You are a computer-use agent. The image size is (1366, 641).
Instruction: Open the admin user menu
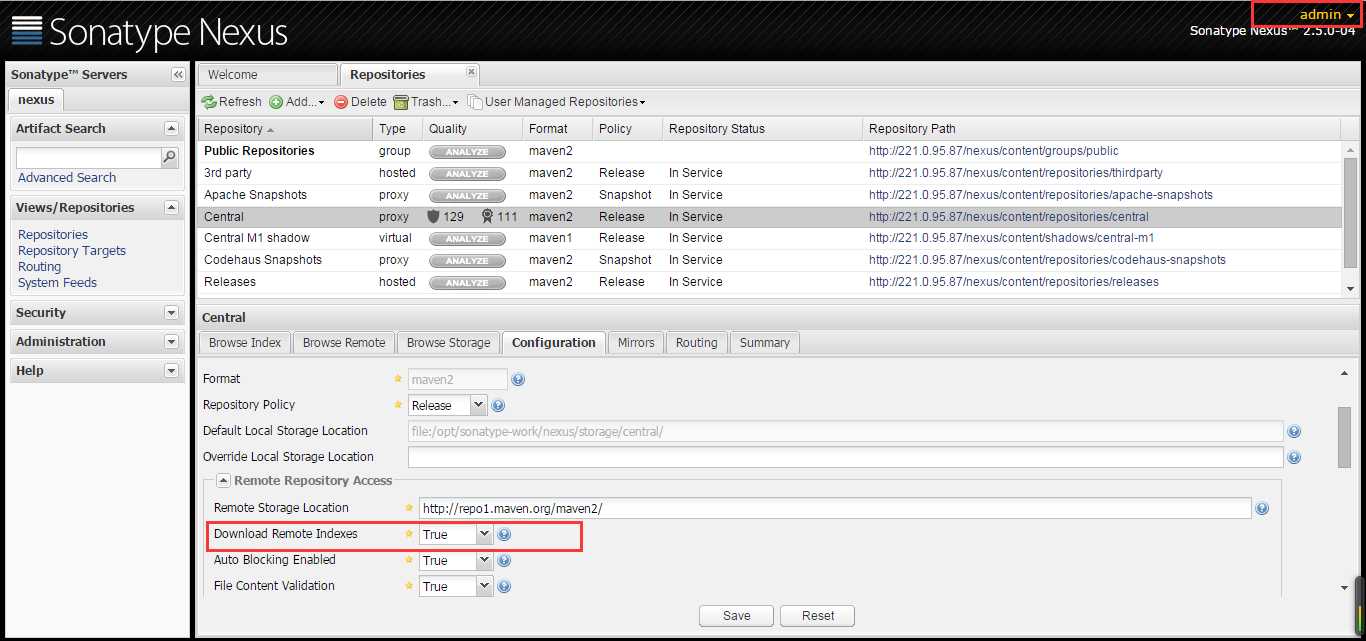[x=1326, y=14]
